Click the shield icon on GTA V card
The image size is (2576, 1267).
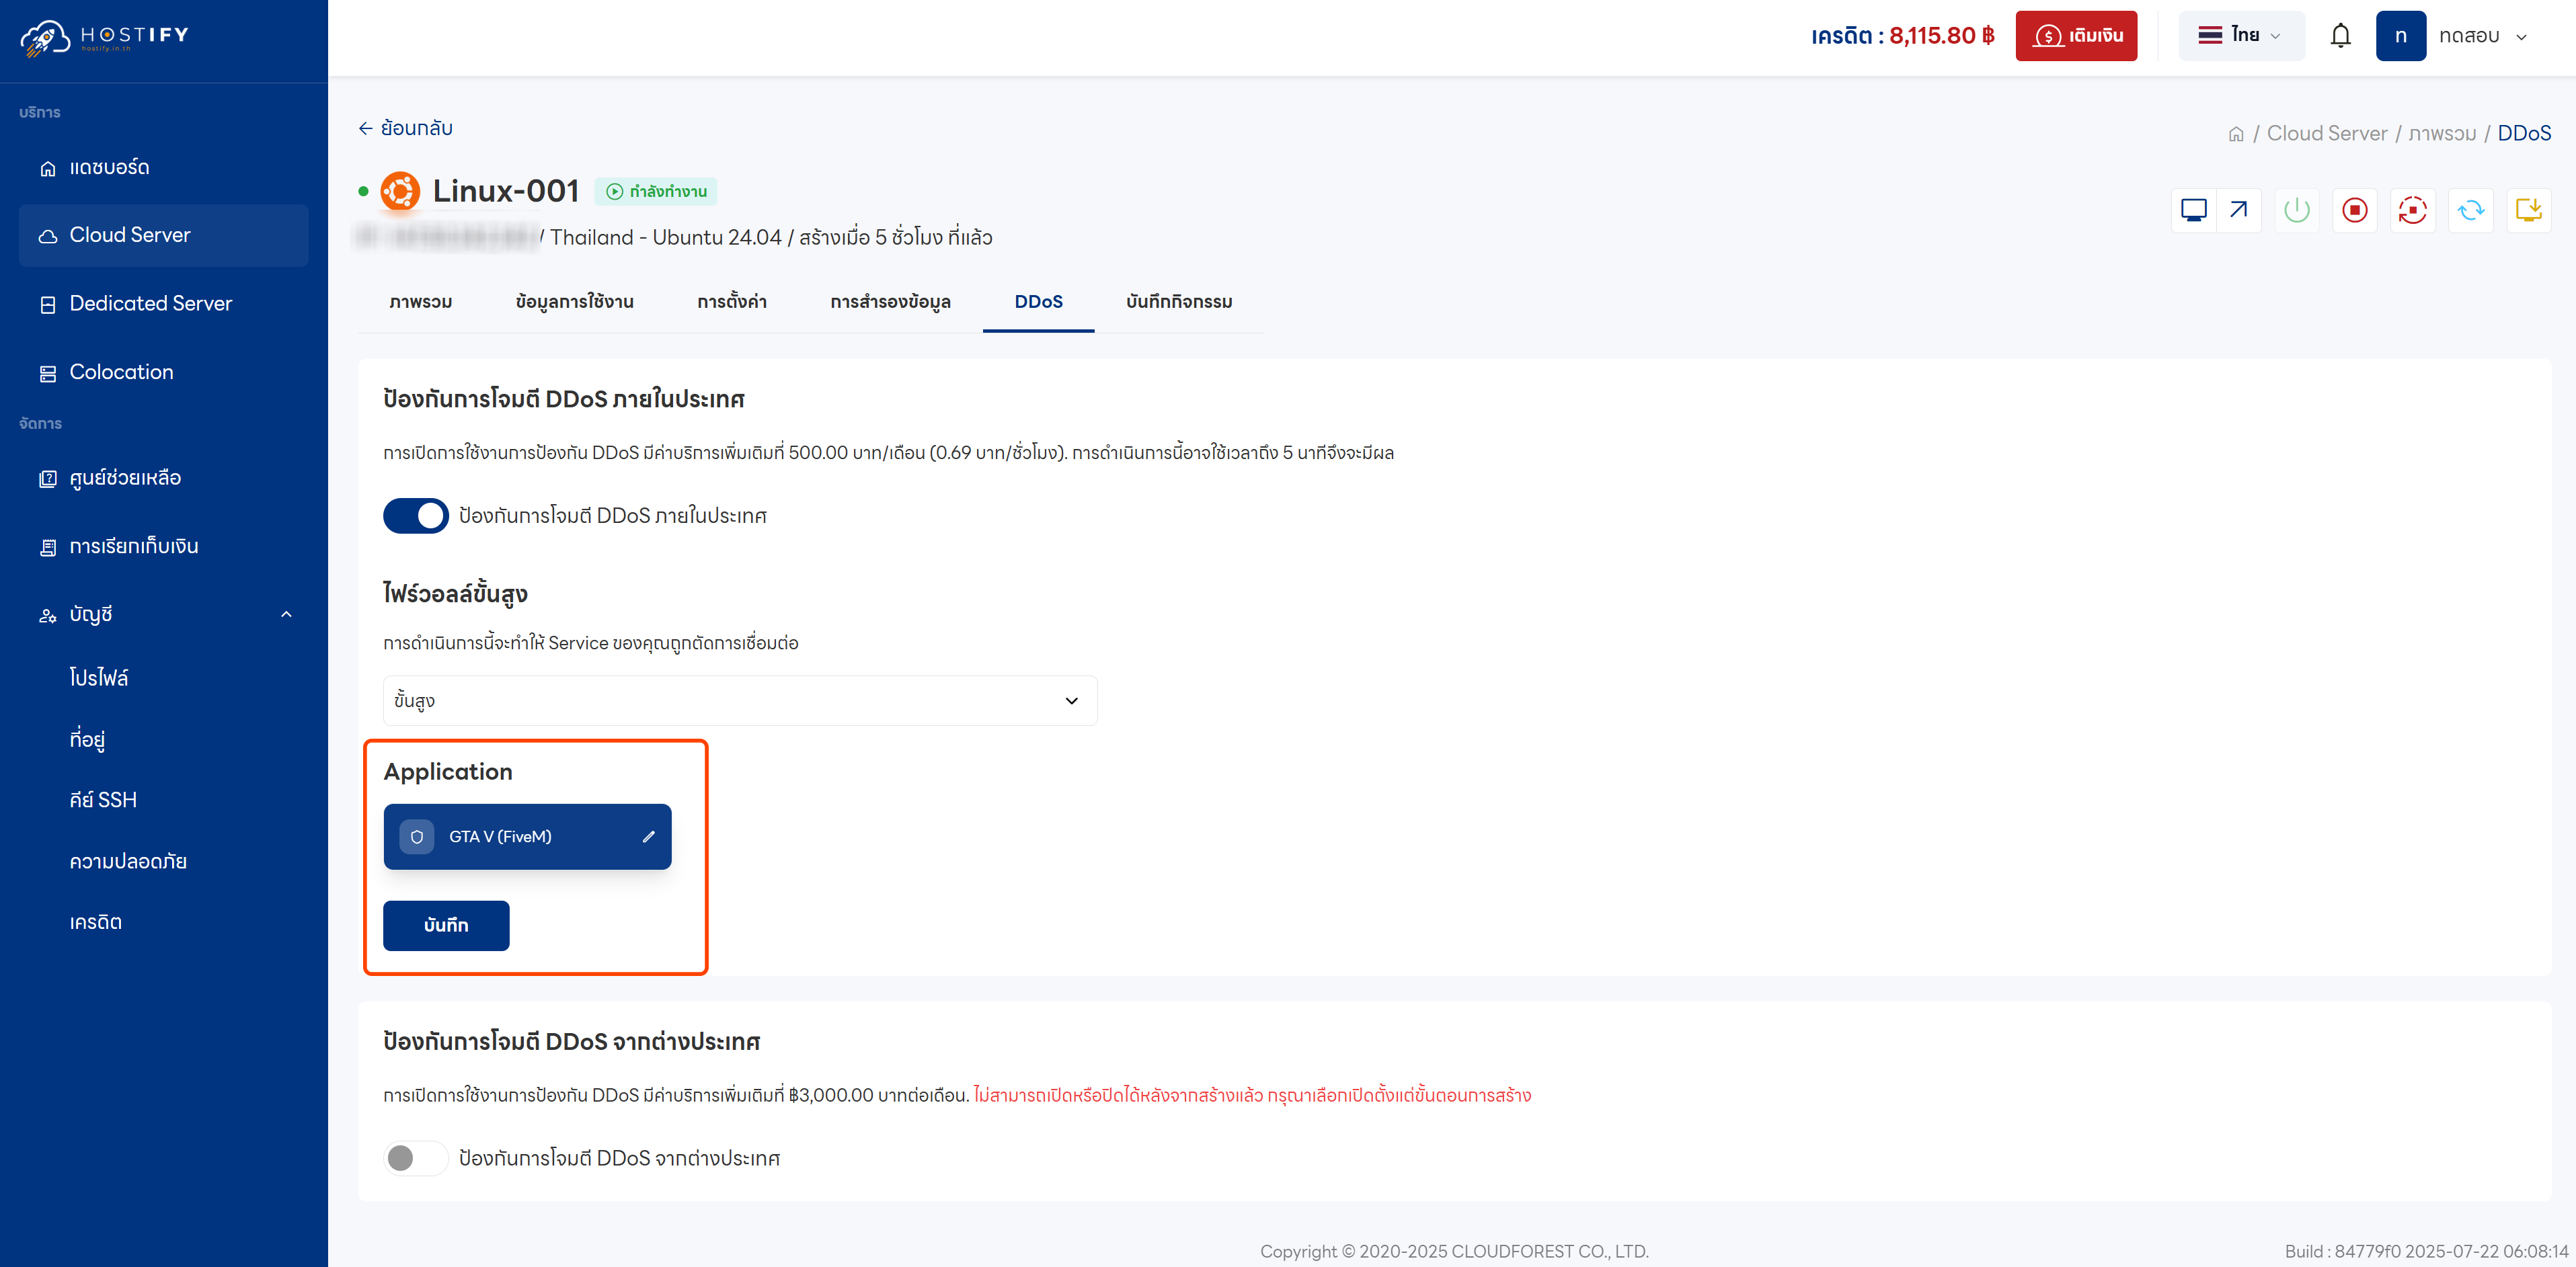pyautogui.click(x=417, y=836)
